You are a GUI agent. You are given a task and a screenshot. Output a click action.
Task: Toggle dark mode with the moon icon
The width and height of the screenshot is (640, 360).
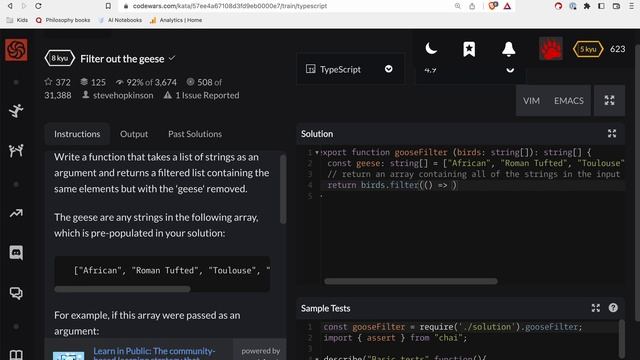(431, 49)
